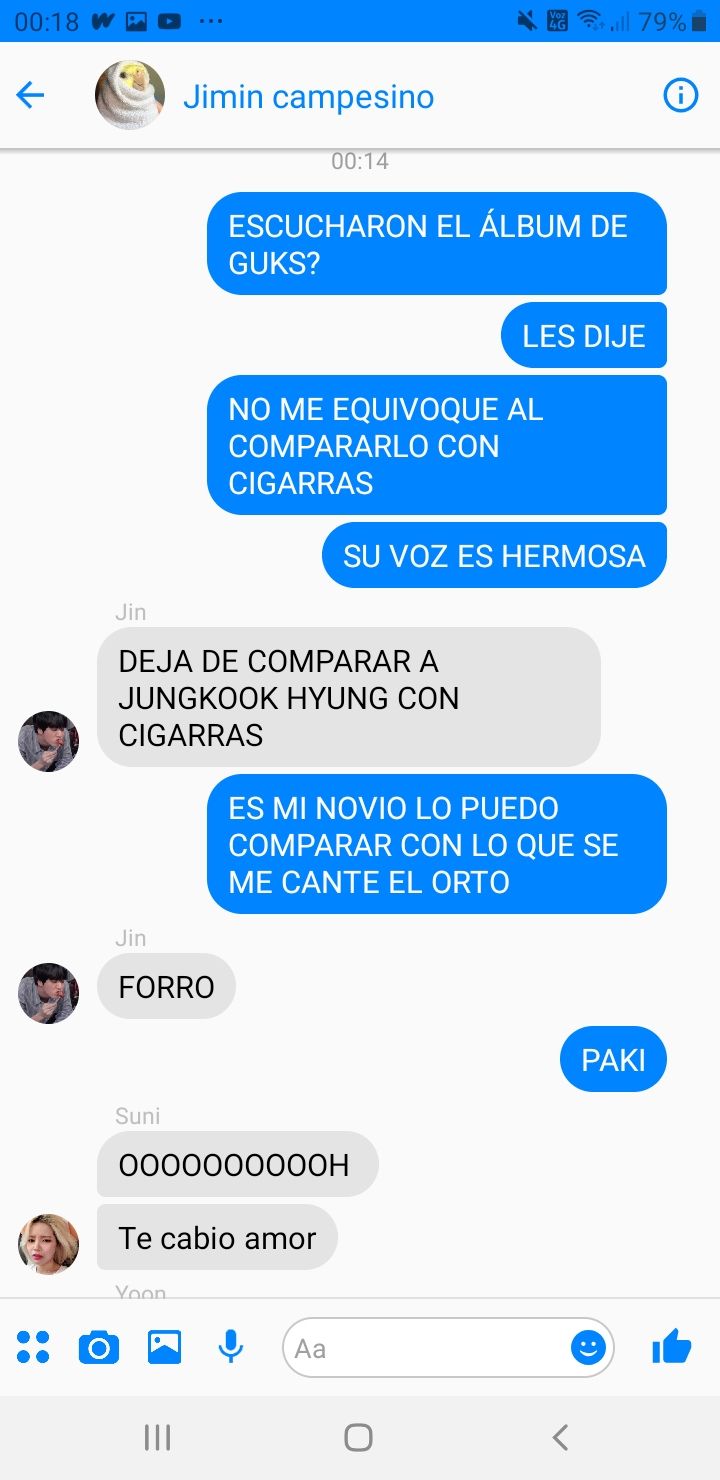This screenshot has height=1480, width=720.
Task: Open the Jimin campesino chat title
Action: tap(308, 97)
